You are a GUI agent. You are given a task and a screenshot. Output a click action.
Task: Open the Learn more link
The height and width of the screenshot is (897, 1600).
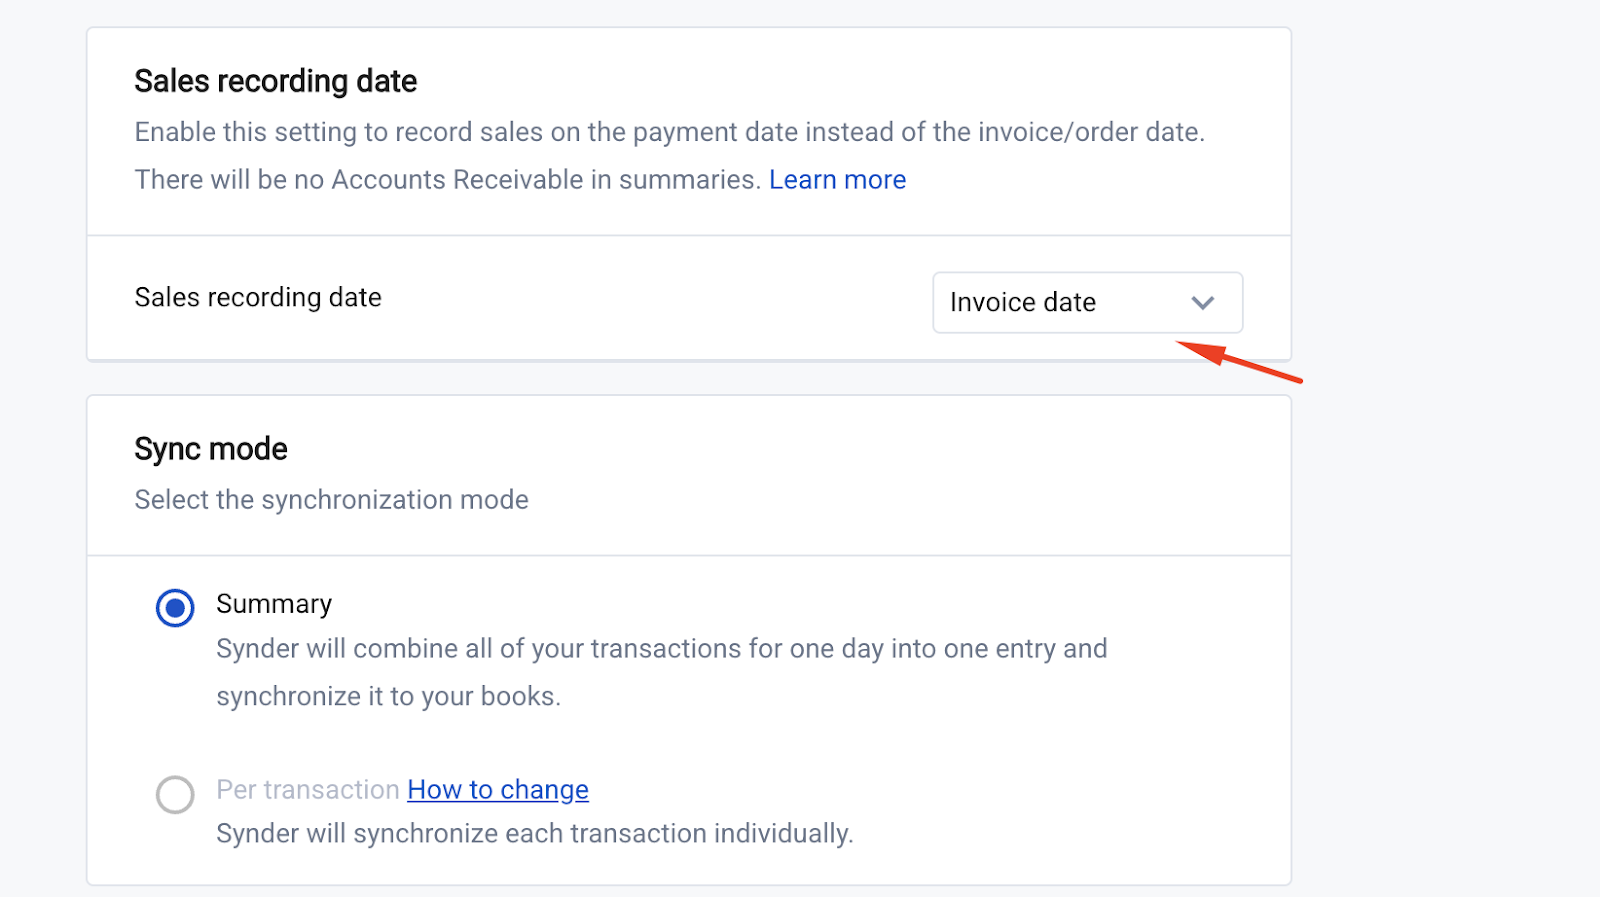(x=837, y=180)
